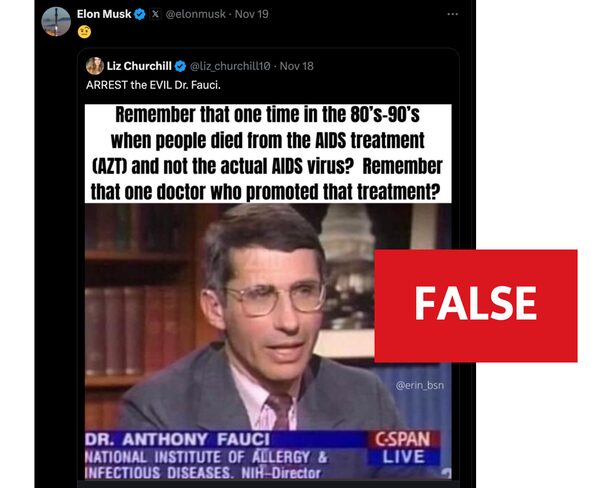
Task: Open quoted tweet text 'ARREST the EVIL Dr. Fauci.'
Action: coord(153,85)
